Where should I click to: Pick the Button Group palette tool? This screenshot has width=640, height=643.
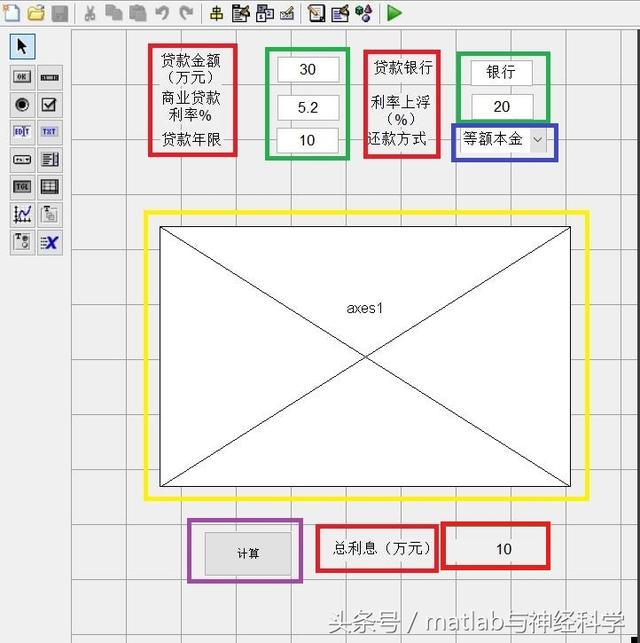pyautogui.click(x=23, y=242)
